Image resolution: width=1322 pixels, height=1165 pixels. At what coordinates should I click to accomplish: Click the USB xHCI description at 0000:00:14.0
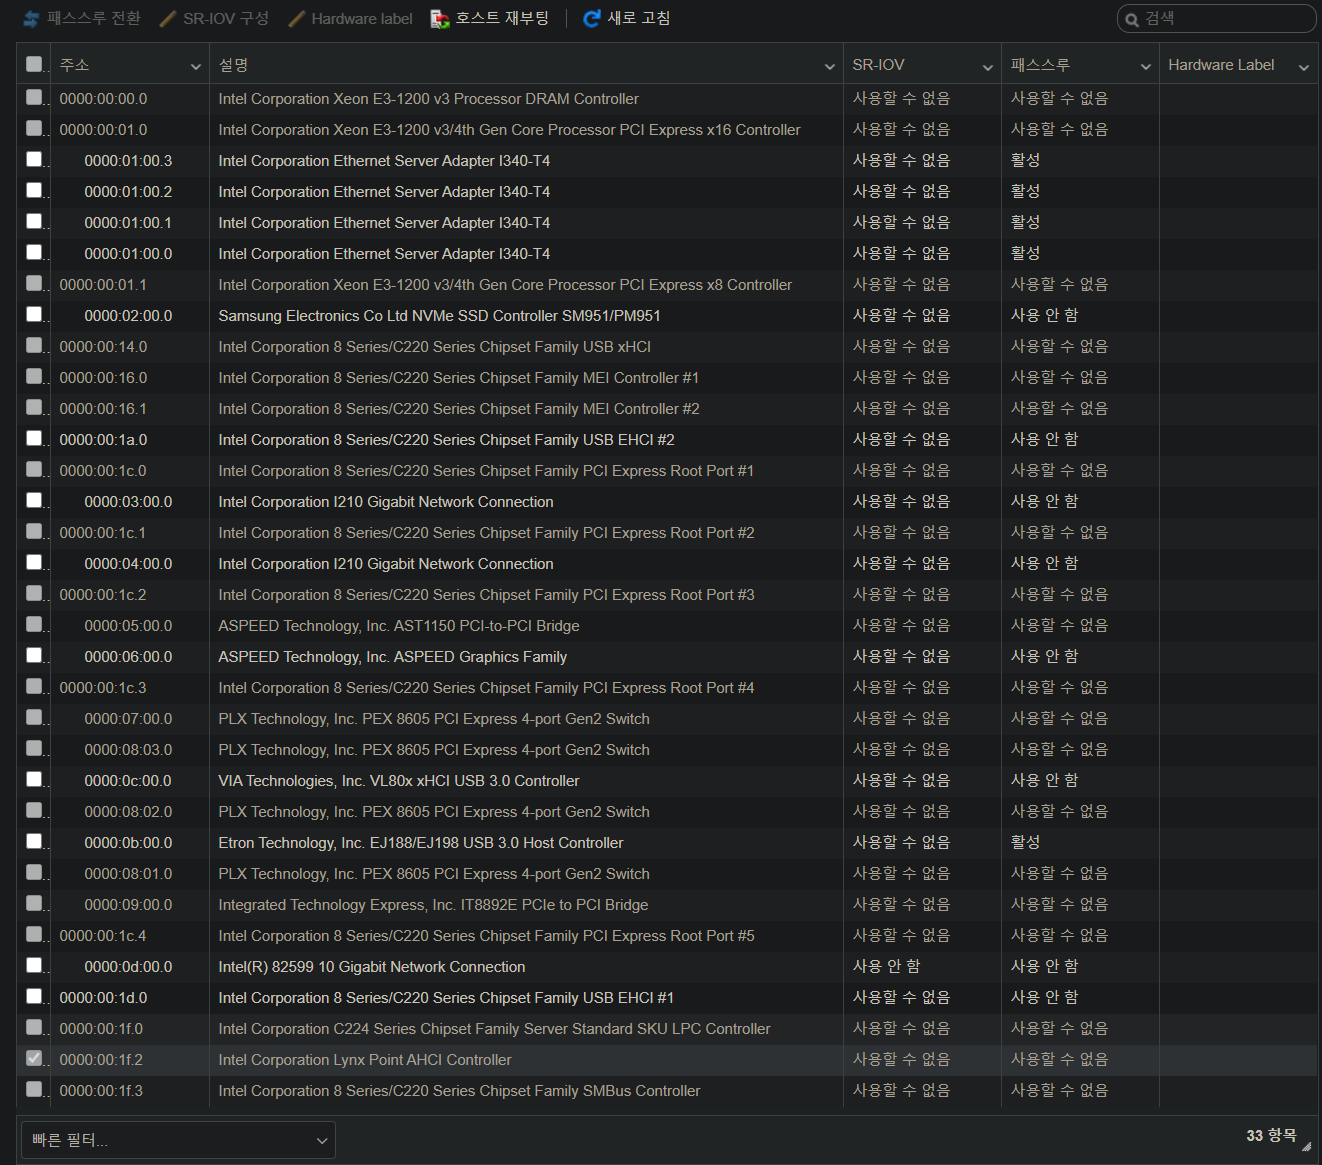435,347
